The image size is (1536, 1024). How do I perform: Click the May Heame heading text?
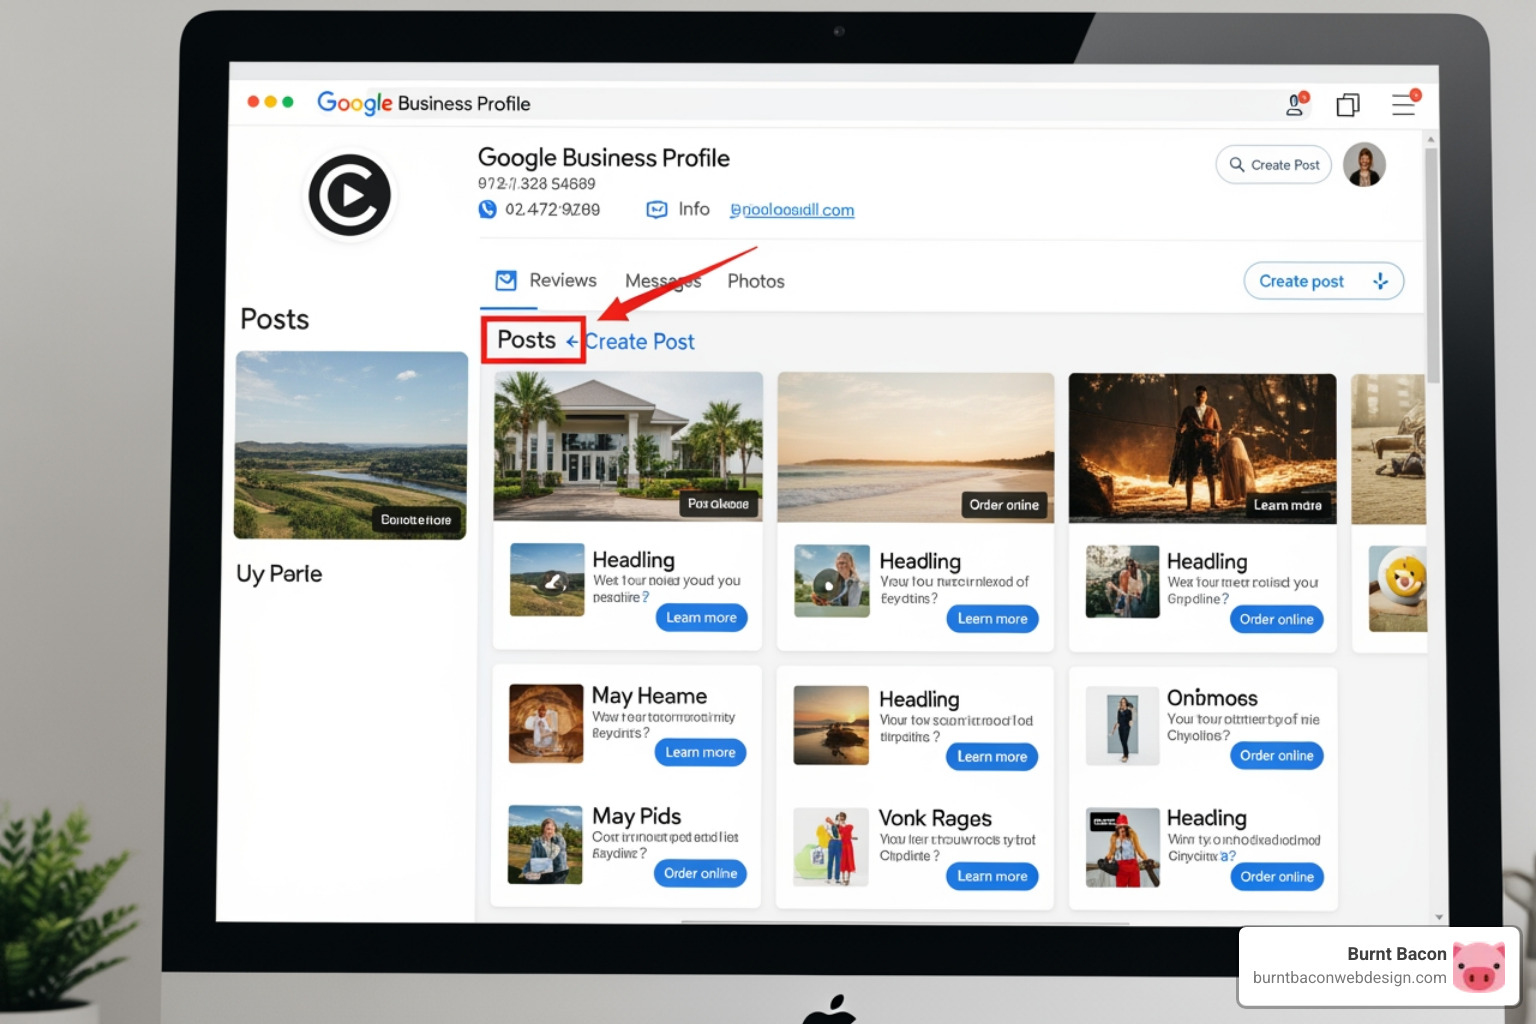649,695
